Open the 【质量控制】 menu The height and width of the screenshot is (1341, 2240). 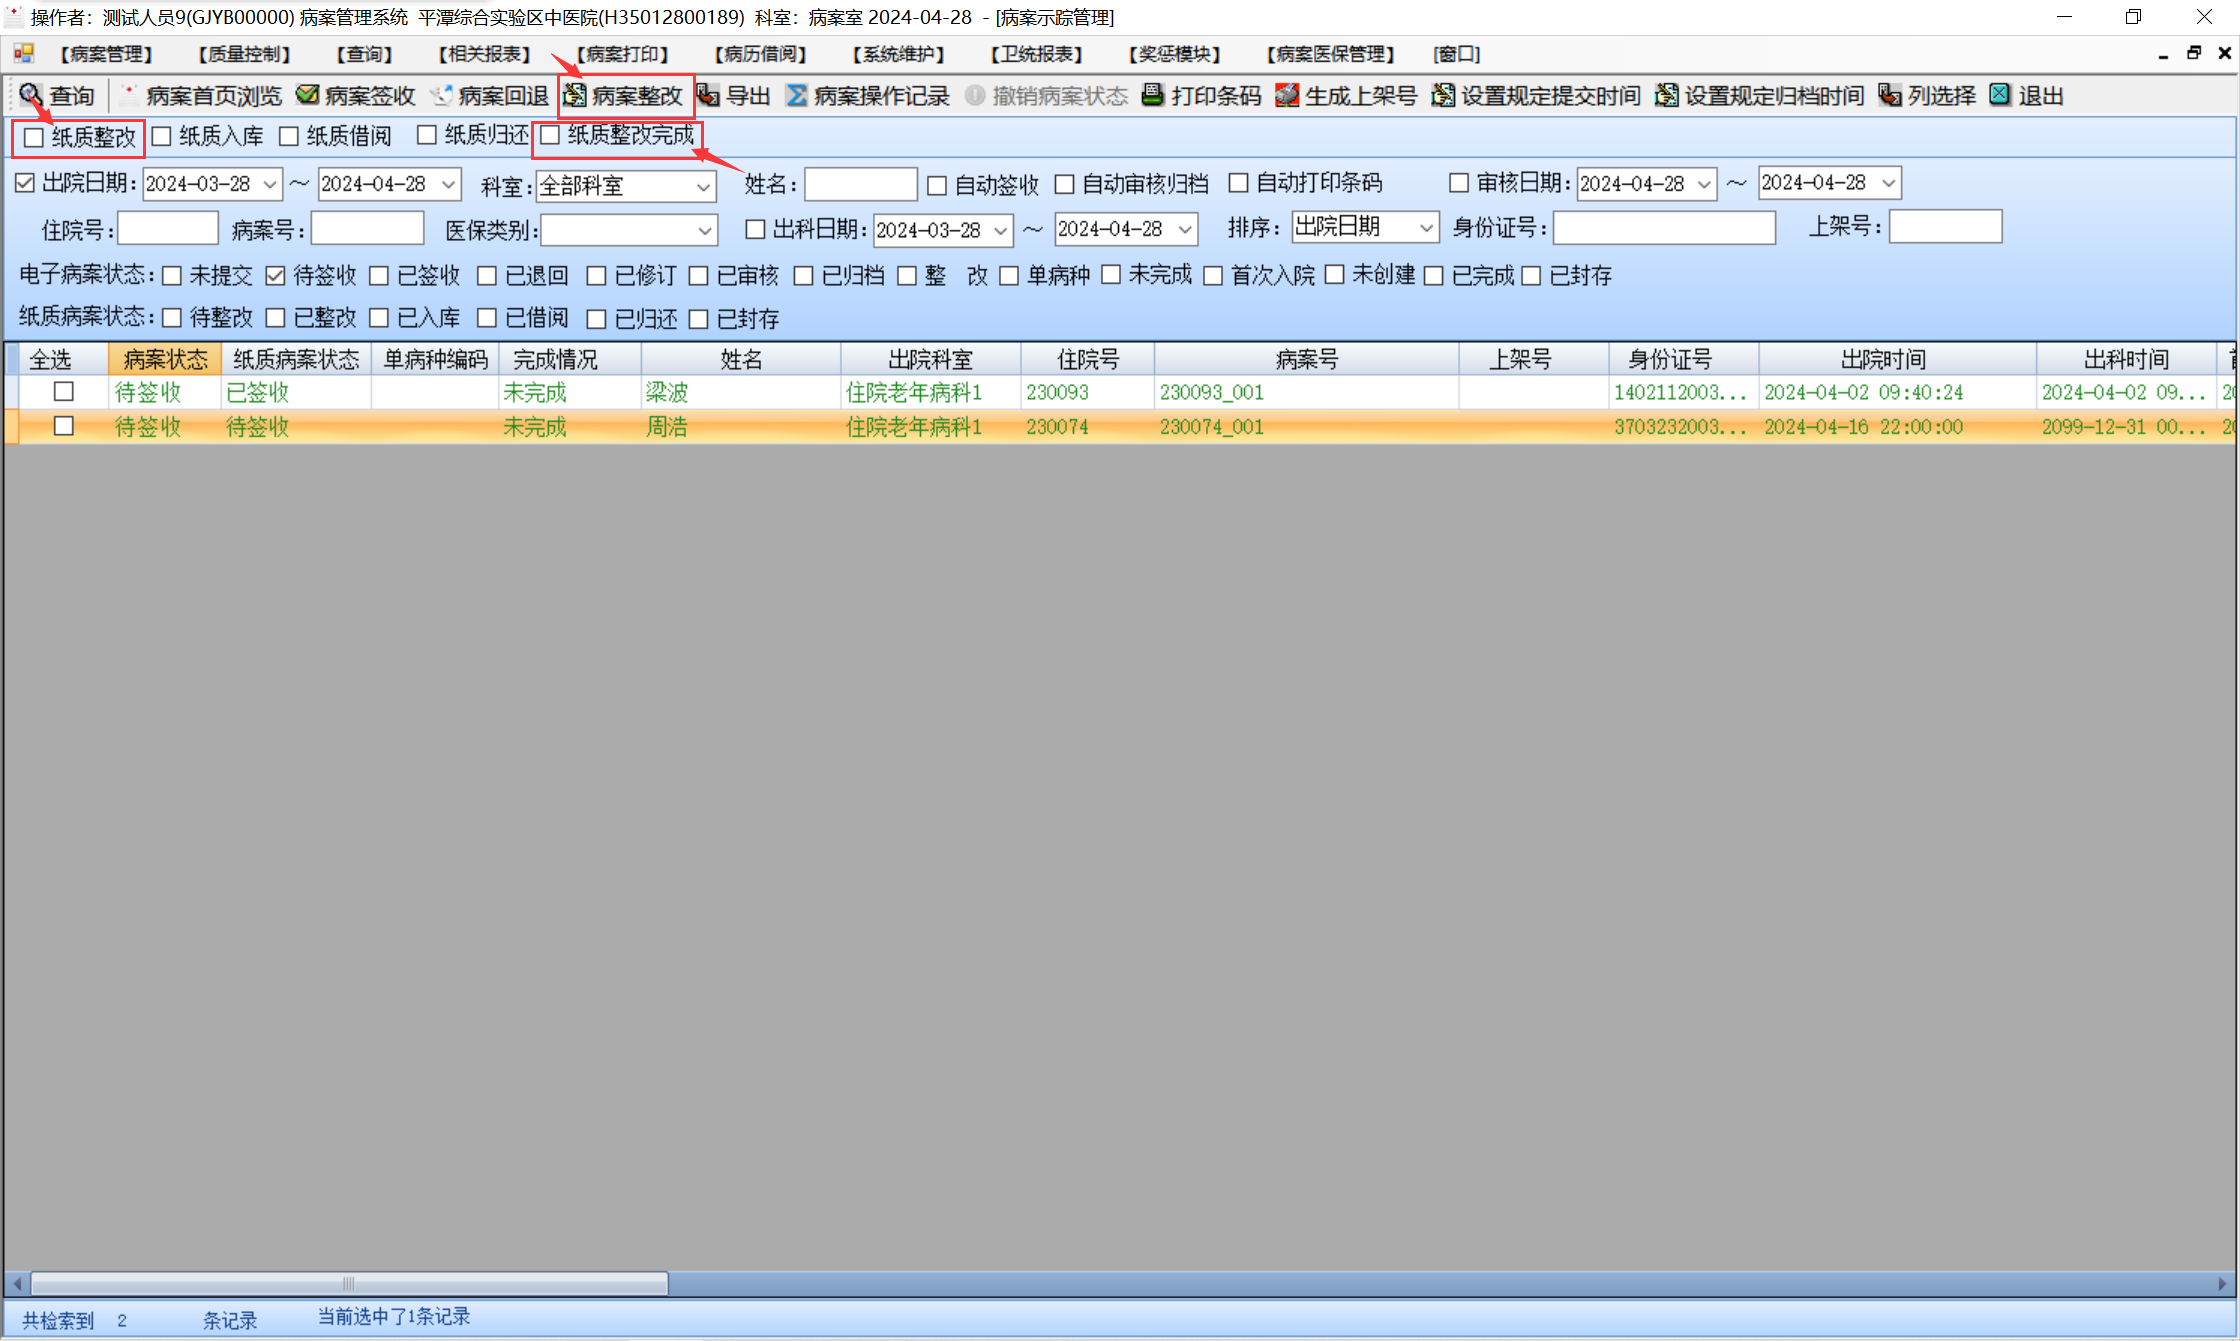244,54
